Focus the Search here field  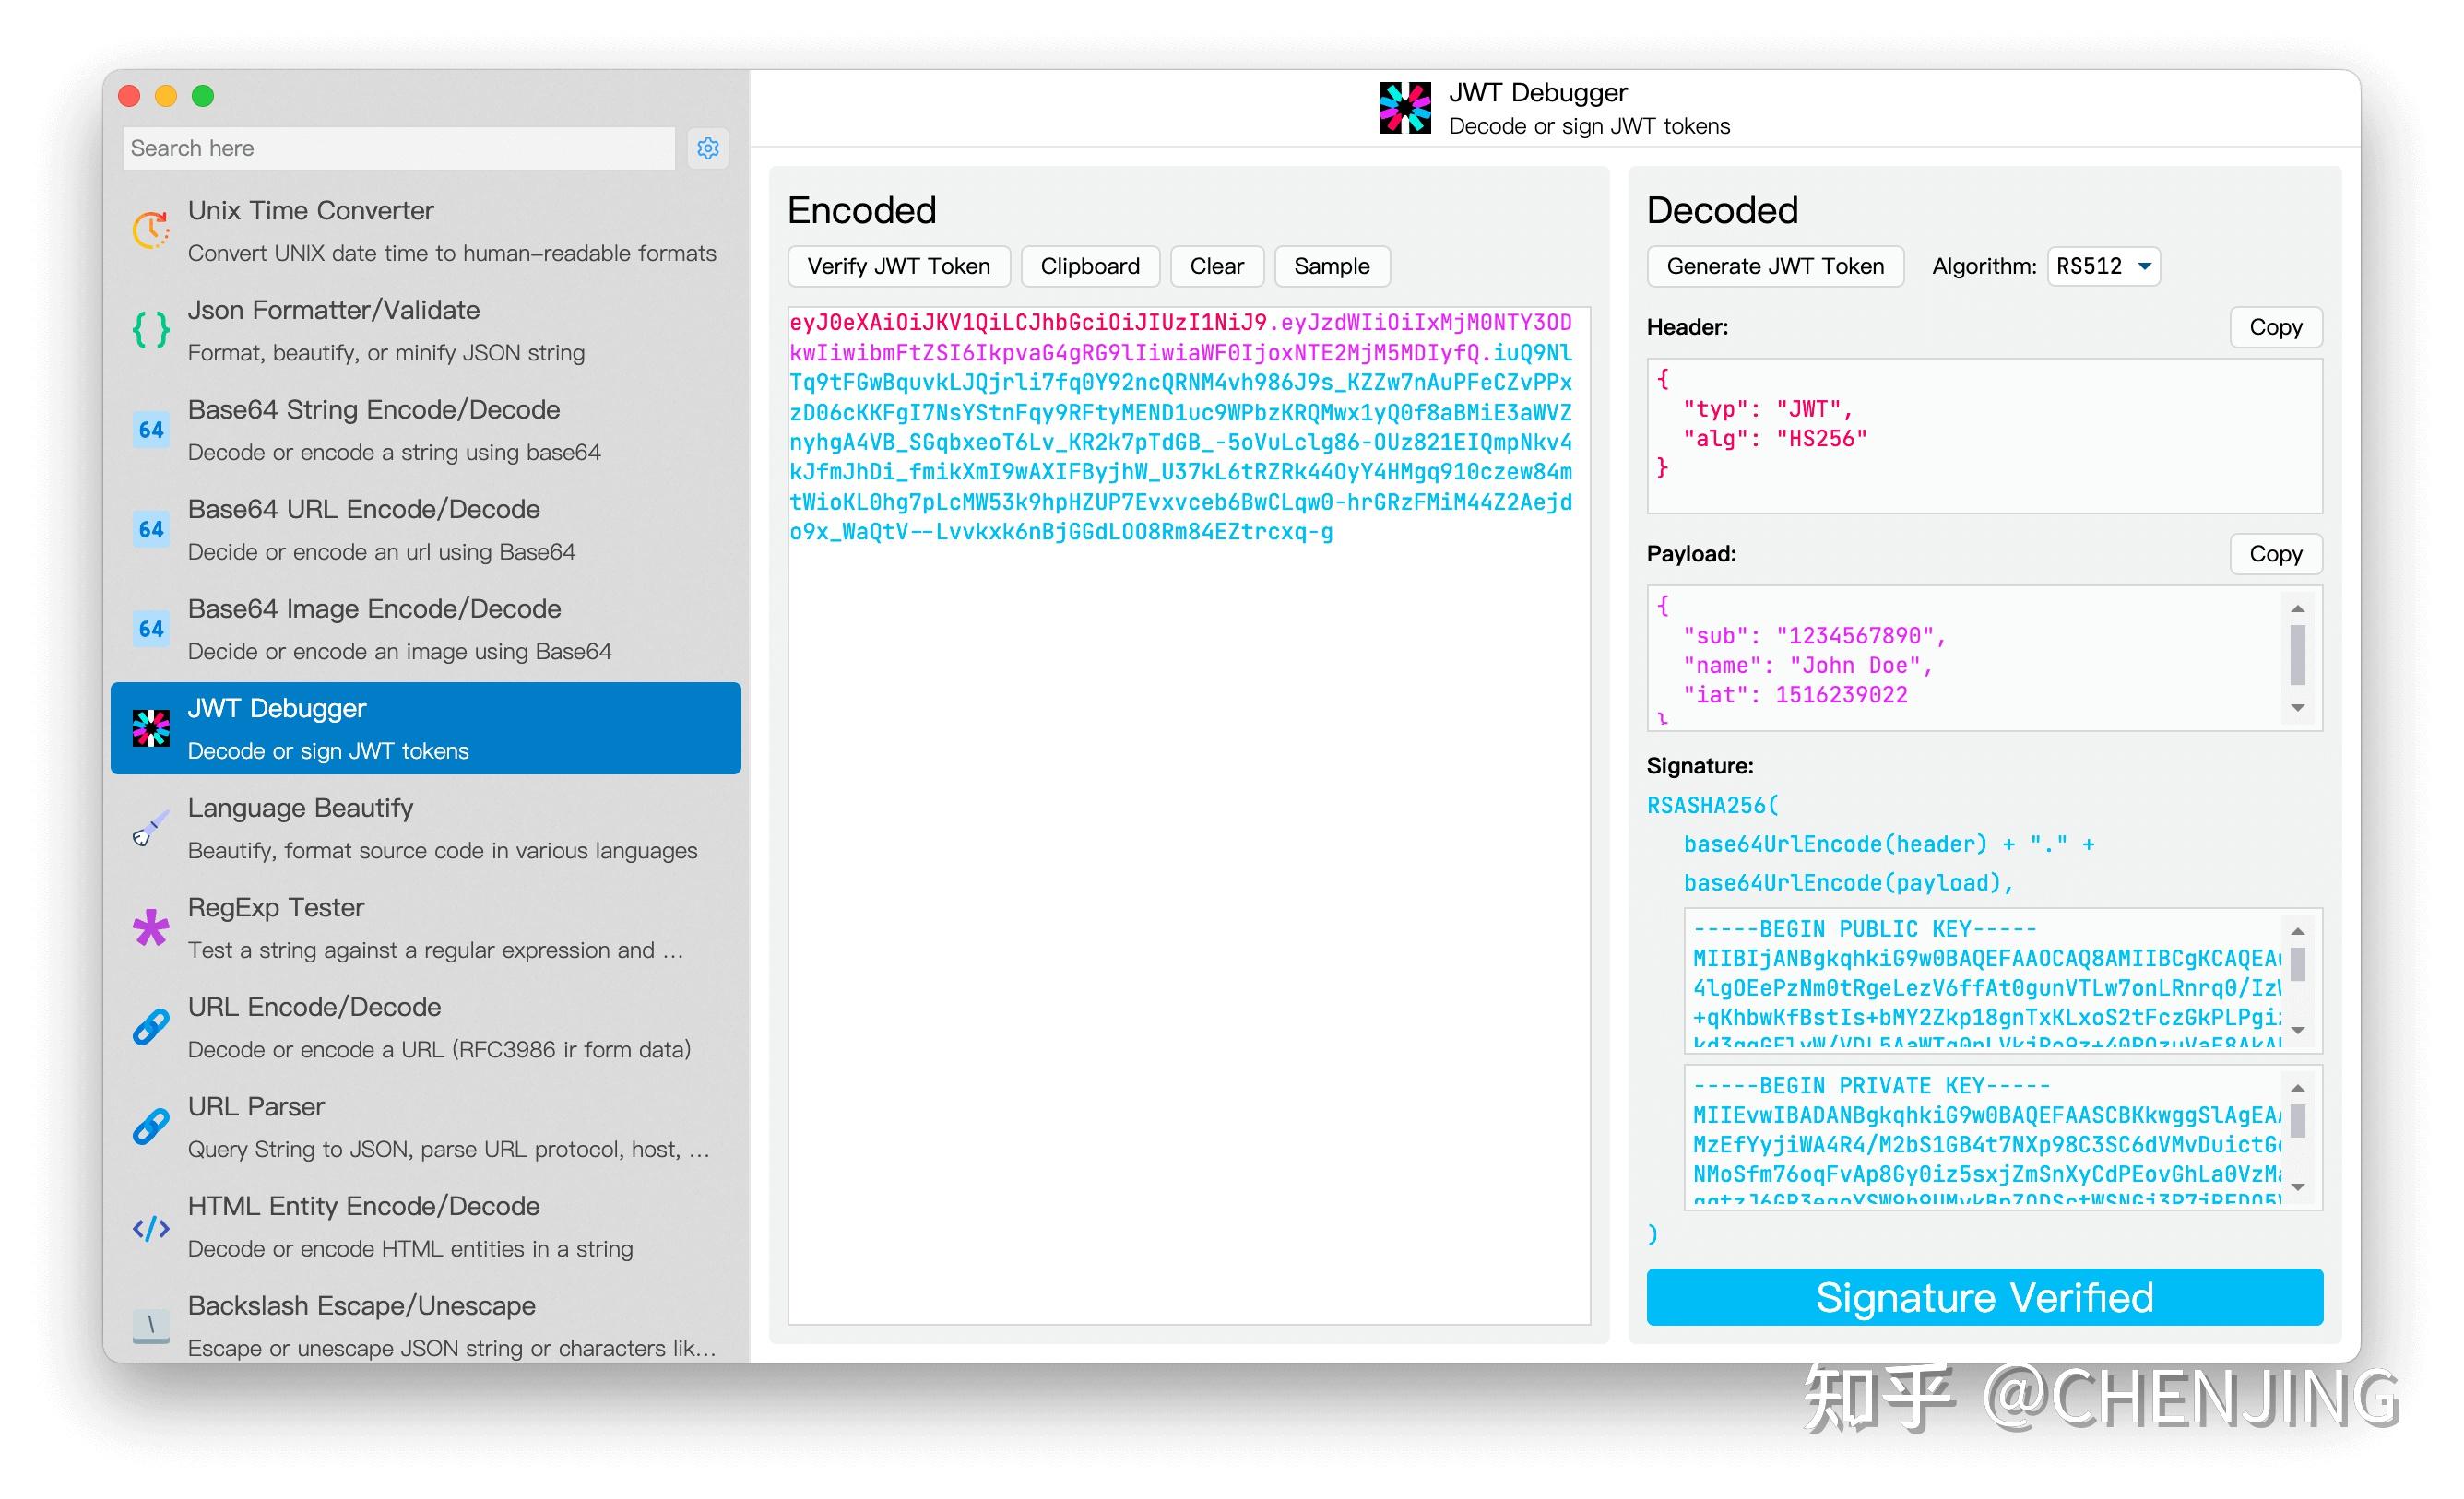(399, 148)
